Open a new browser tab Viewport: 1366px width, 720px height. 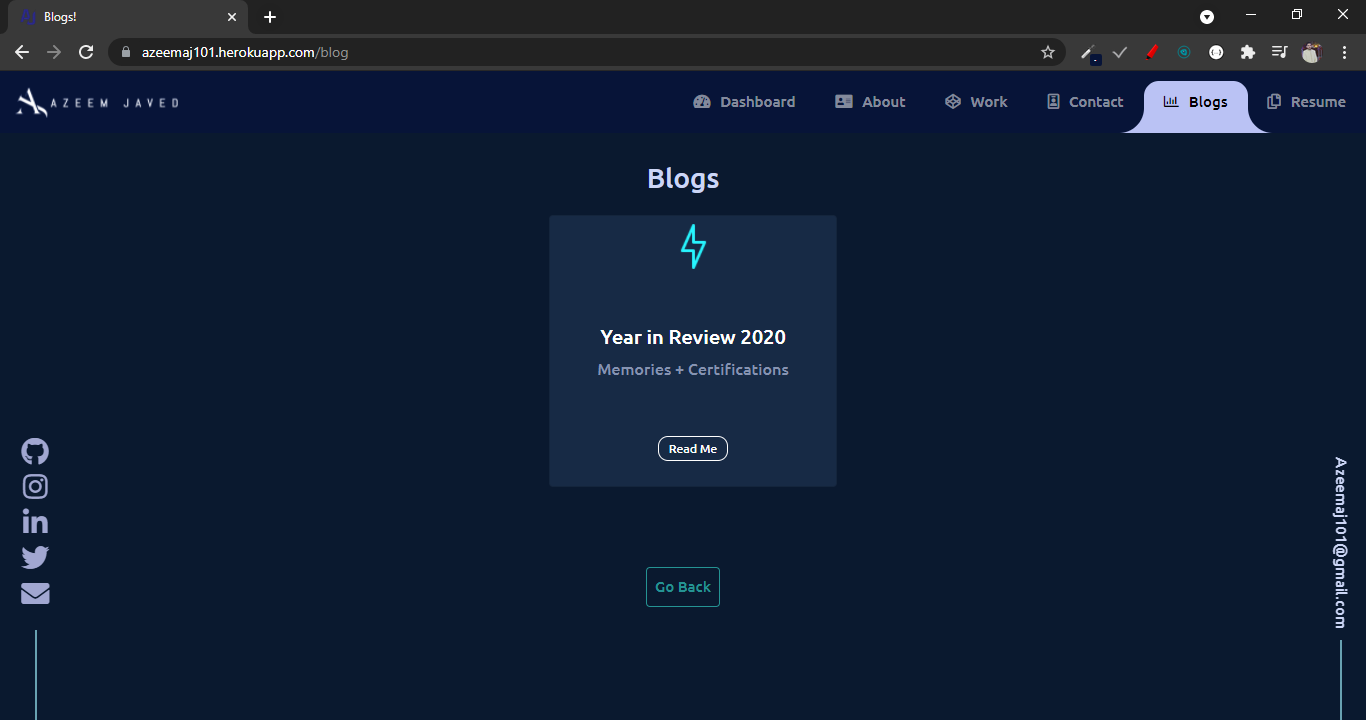point(270,17)
